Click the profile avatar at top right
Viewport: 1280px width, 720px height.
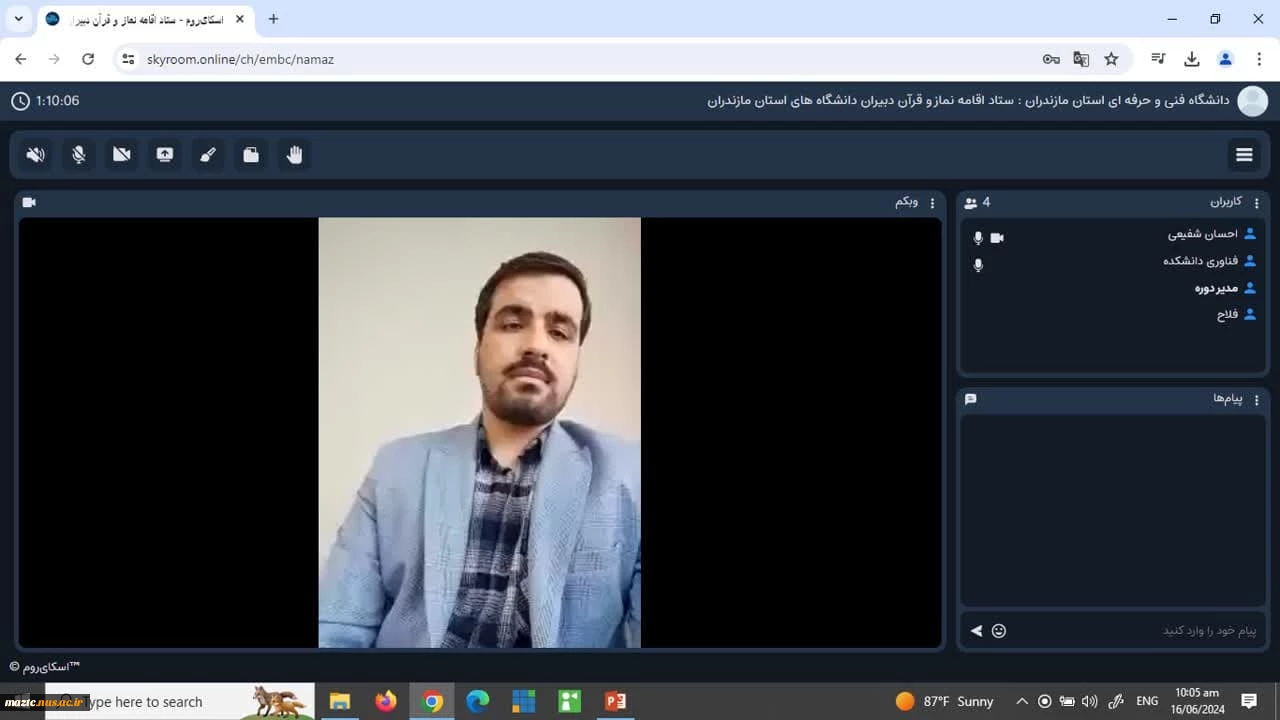1252,101
